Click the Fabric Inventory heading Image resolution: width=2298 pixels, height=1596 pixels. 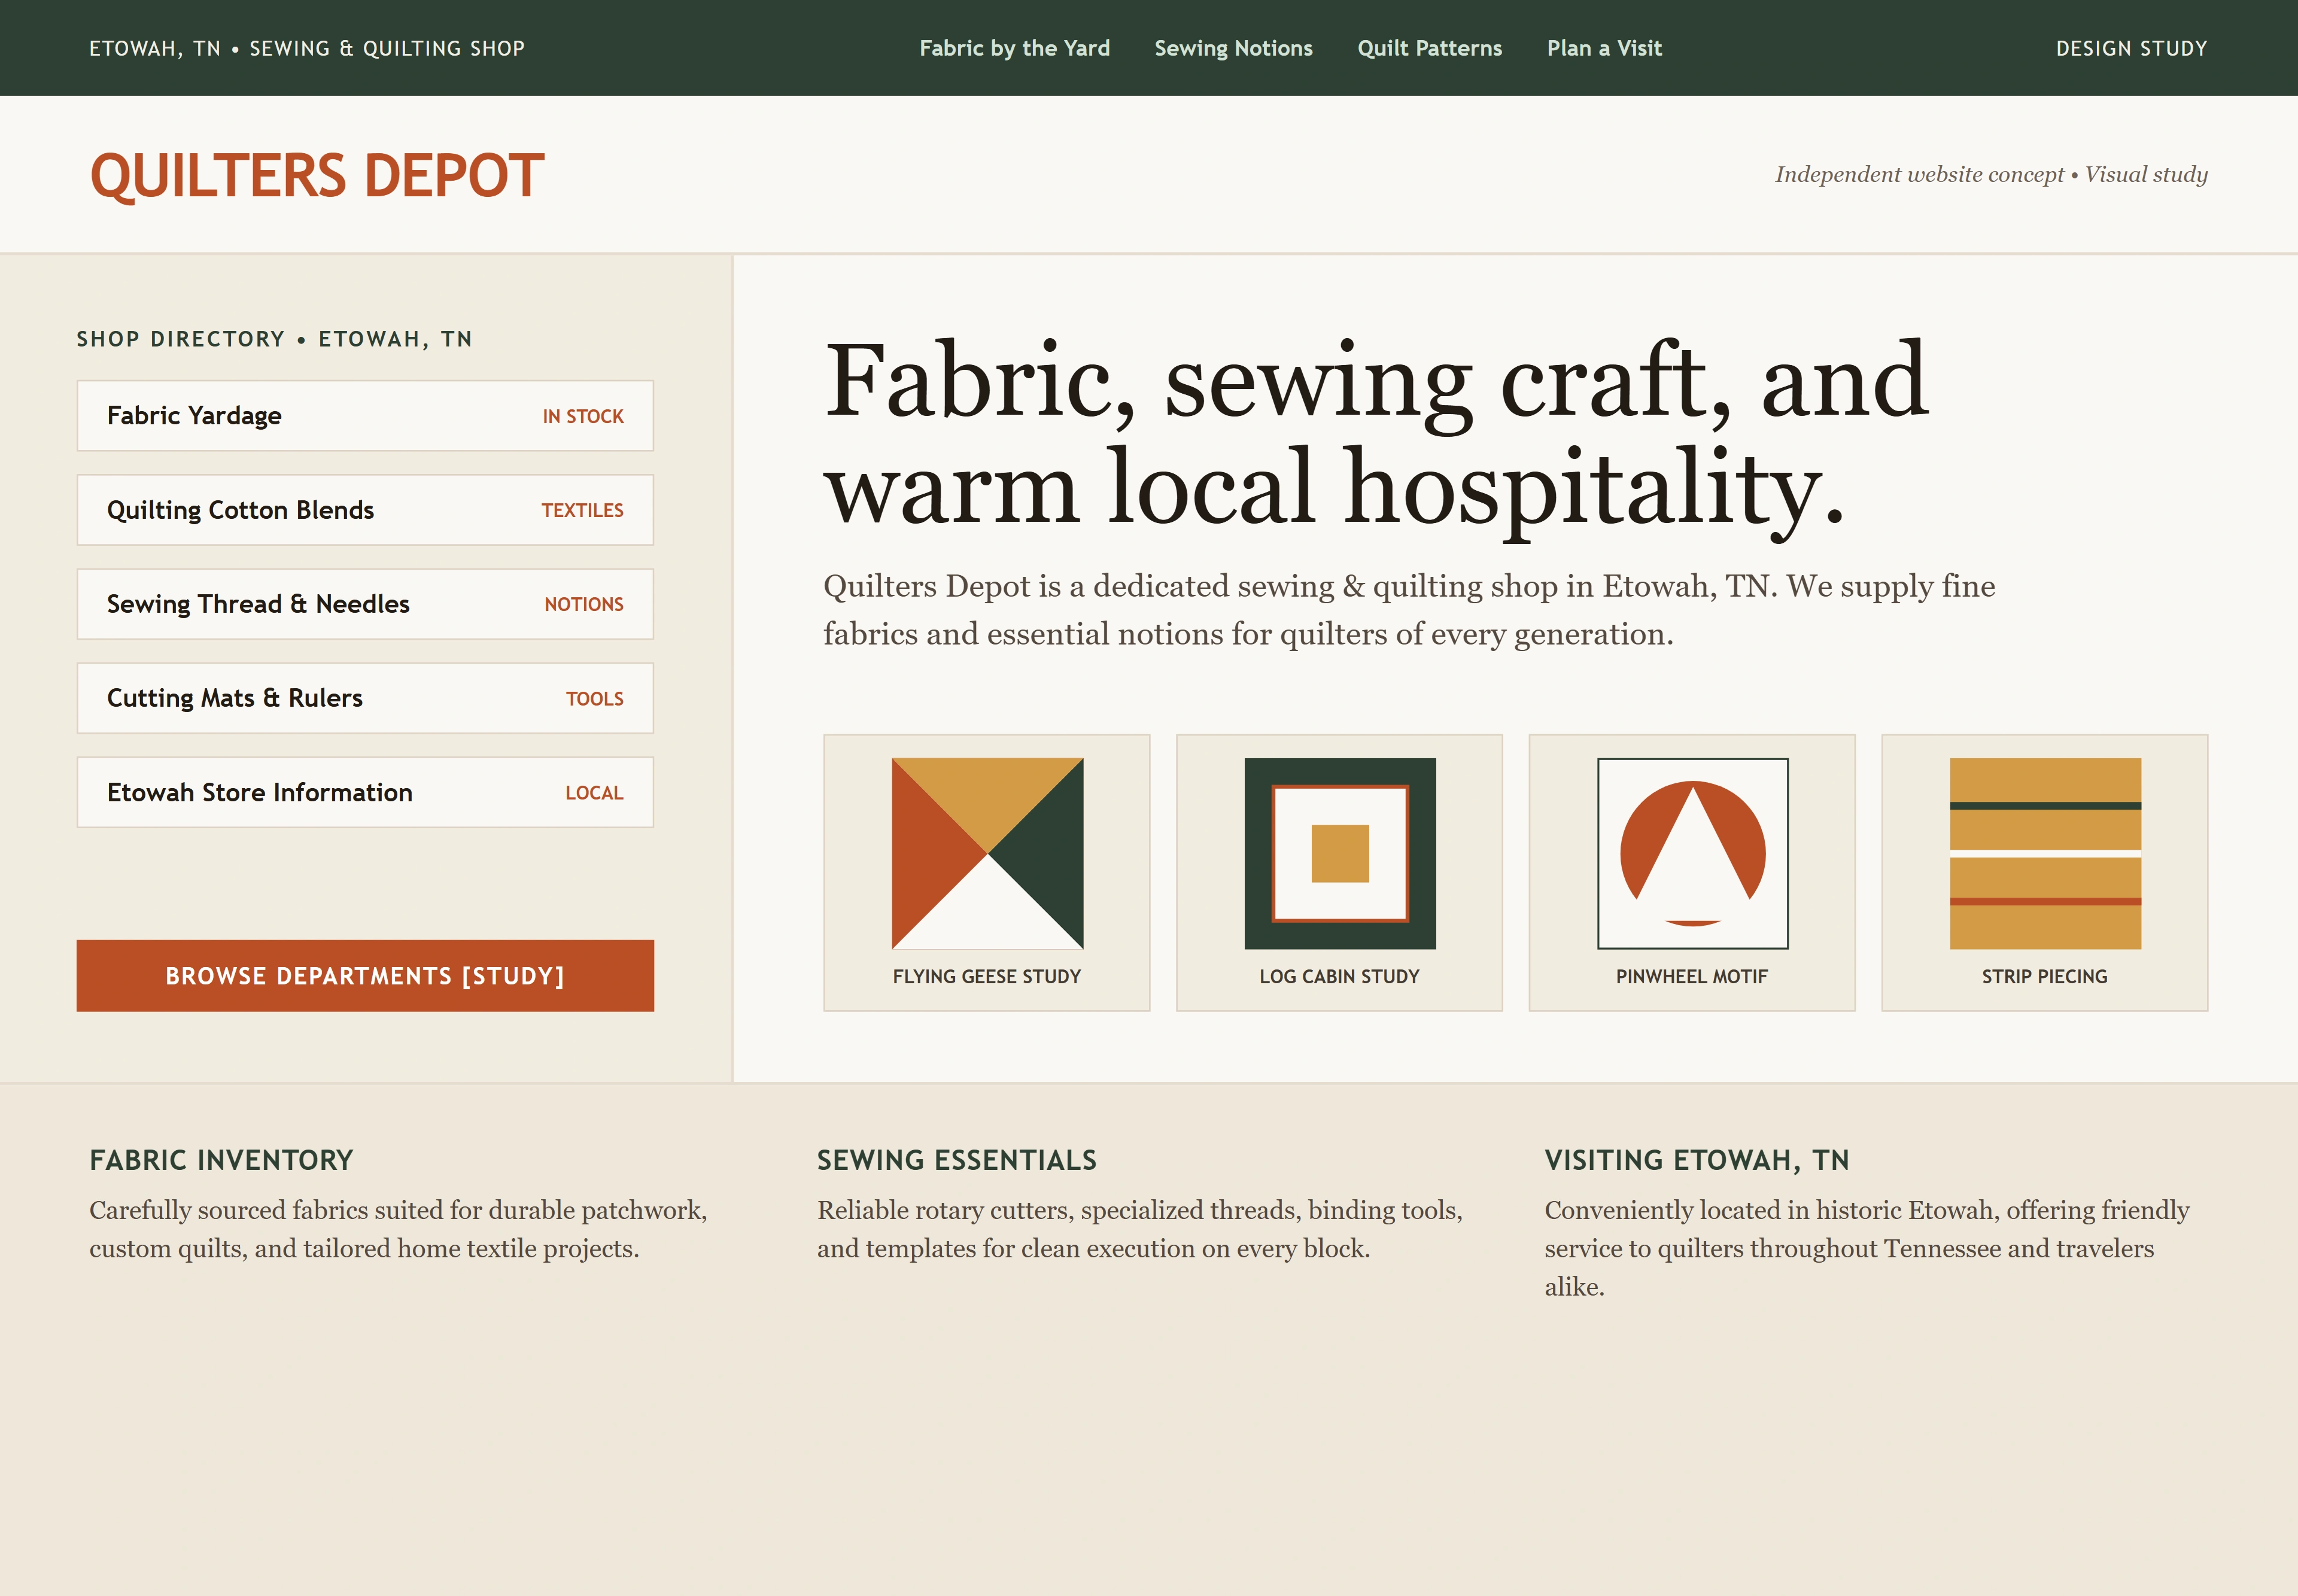(221, 1159)
